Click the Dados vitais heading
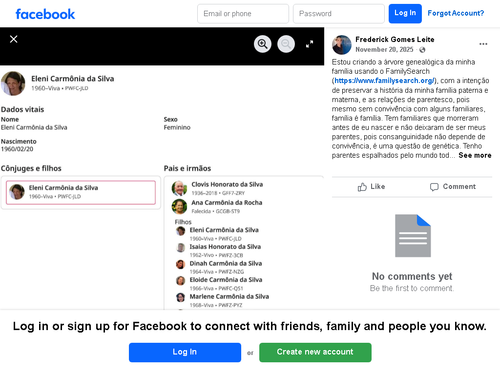 tap(22, 109)
